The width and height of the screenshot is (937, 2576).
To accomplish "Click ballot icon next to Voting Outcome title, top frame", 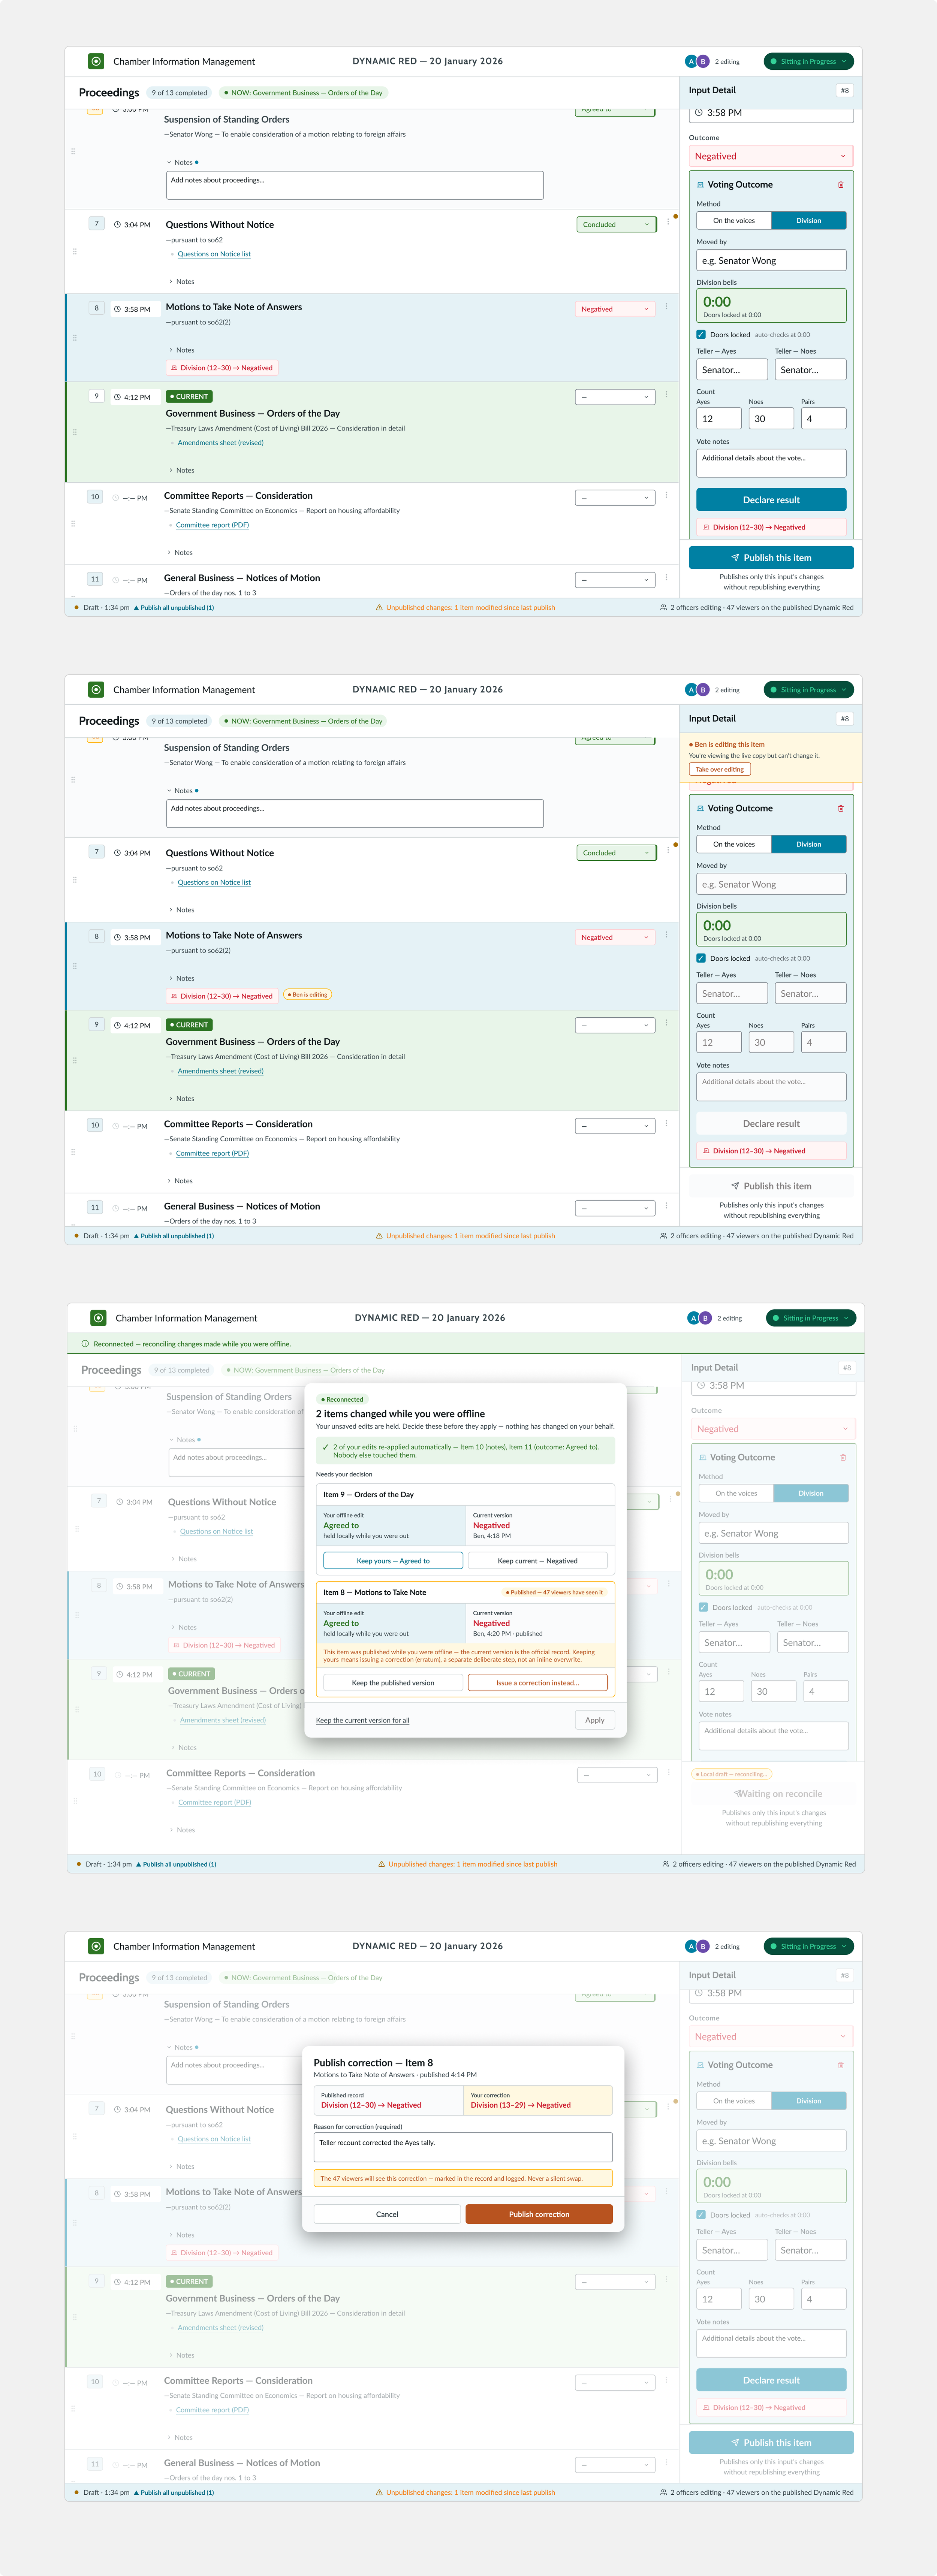I will (x=700, y=185).
